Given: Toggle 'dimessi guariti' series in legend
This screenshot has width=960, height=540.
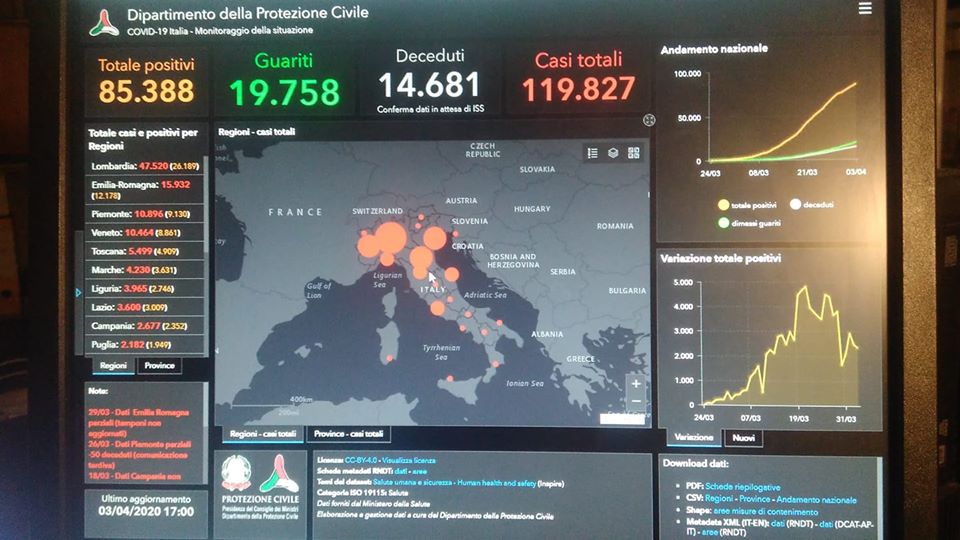Looking at the screenshot, I should click(749, 223).
